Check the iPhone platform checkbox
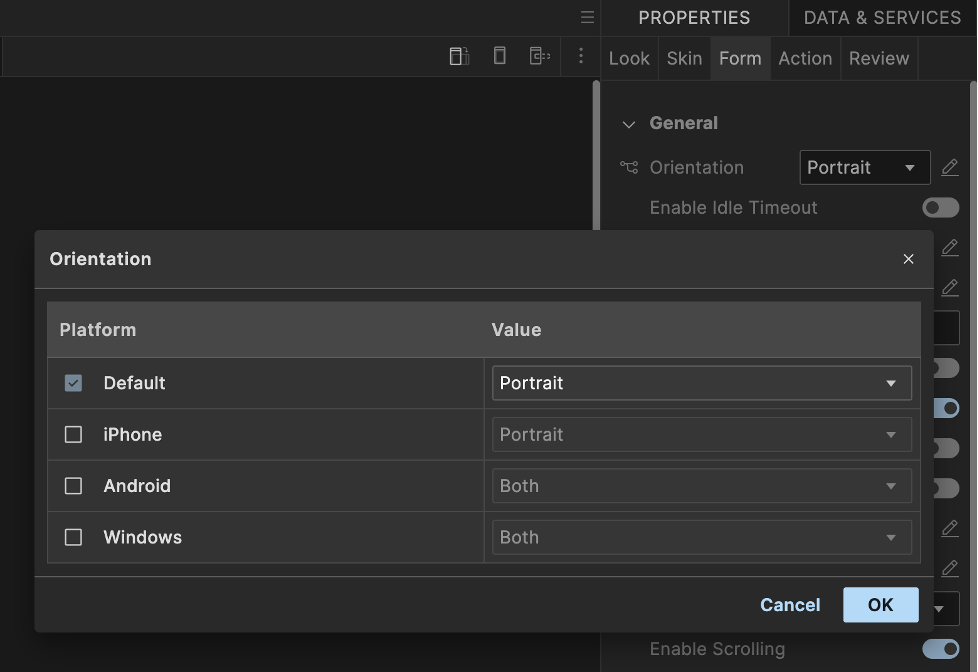The image size is (978, 672). 73,435
